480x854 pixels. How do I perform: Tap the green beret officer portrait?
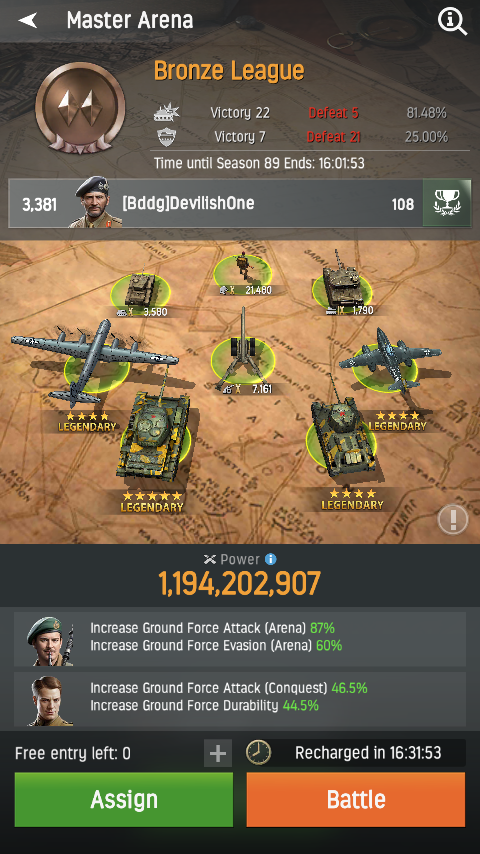click(50, 641)
